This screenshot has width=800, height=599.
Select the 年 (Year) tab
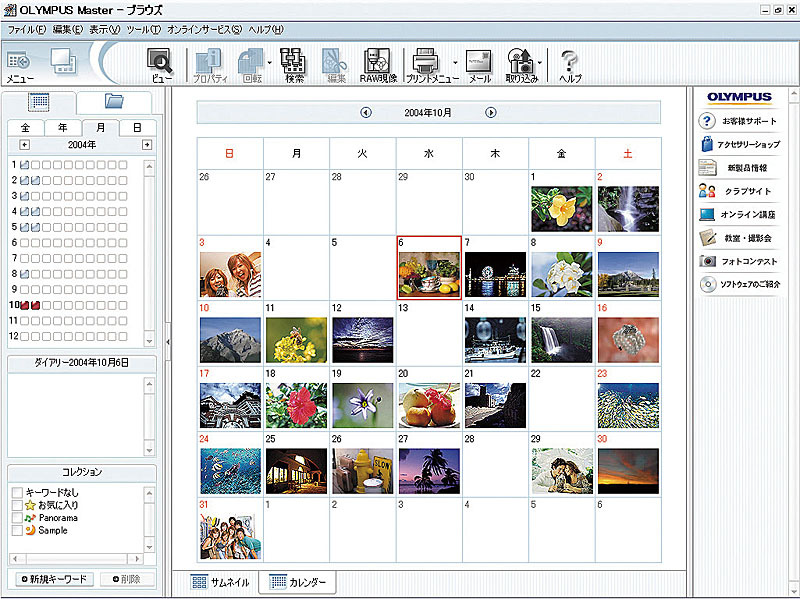pos(63,128)
